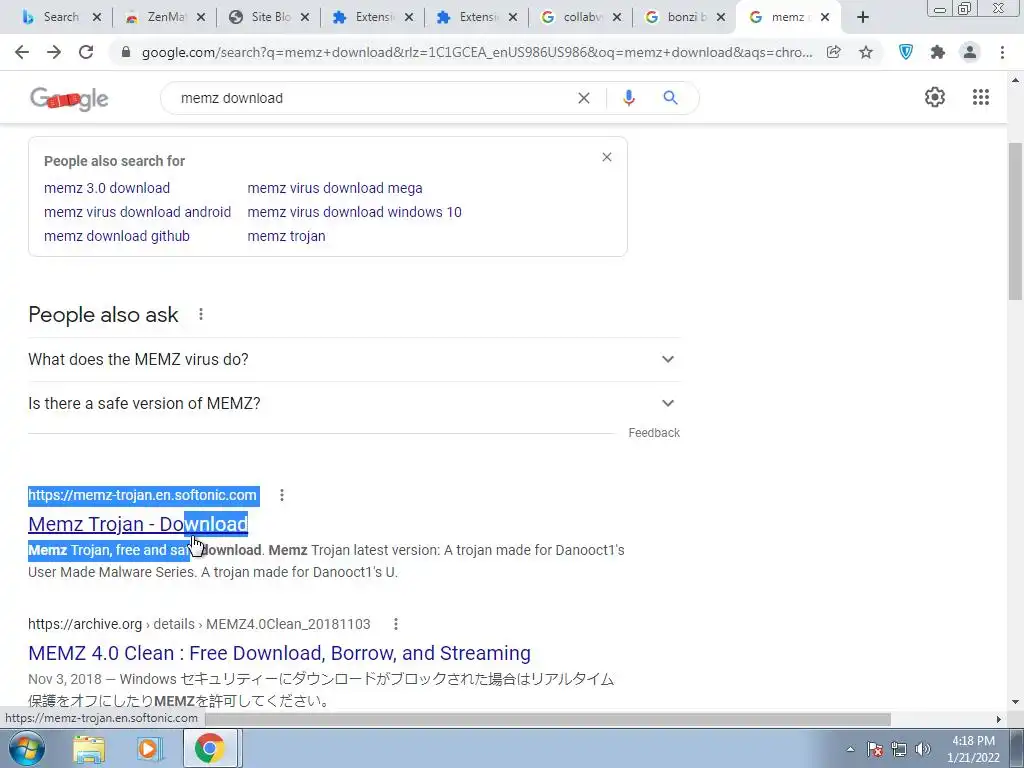Reload the current page
This screenshot has width=1024, height=768.
tap(86, 52)
